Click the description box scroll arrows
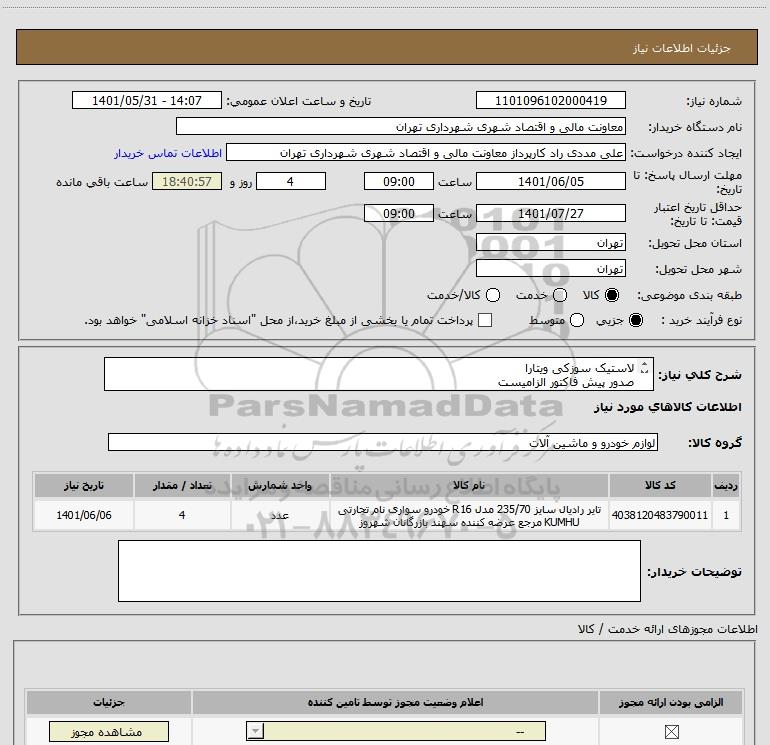The image size is (770, 745). coord(645,367)
